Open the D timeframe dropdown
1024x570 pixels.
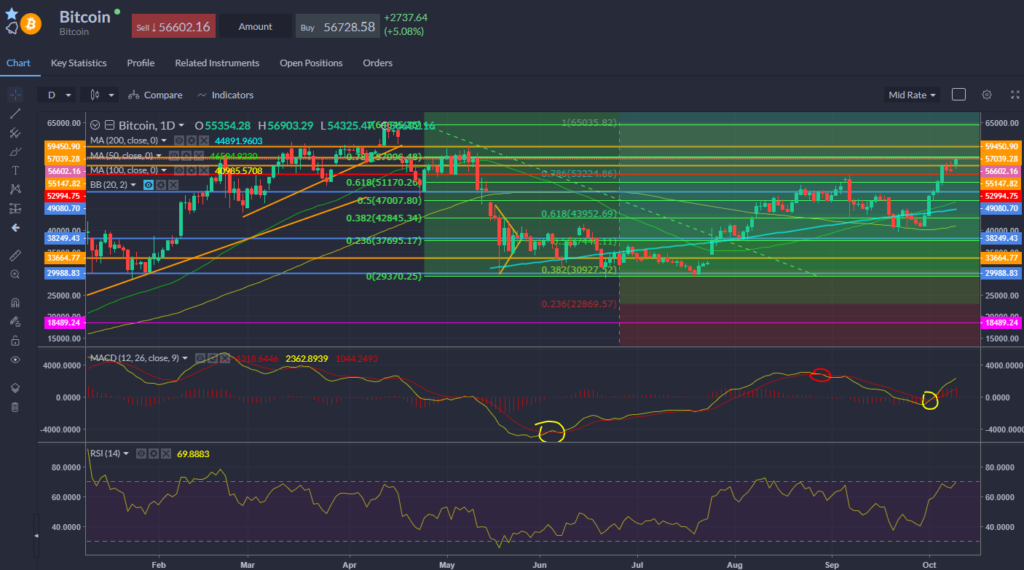(56, 95)
